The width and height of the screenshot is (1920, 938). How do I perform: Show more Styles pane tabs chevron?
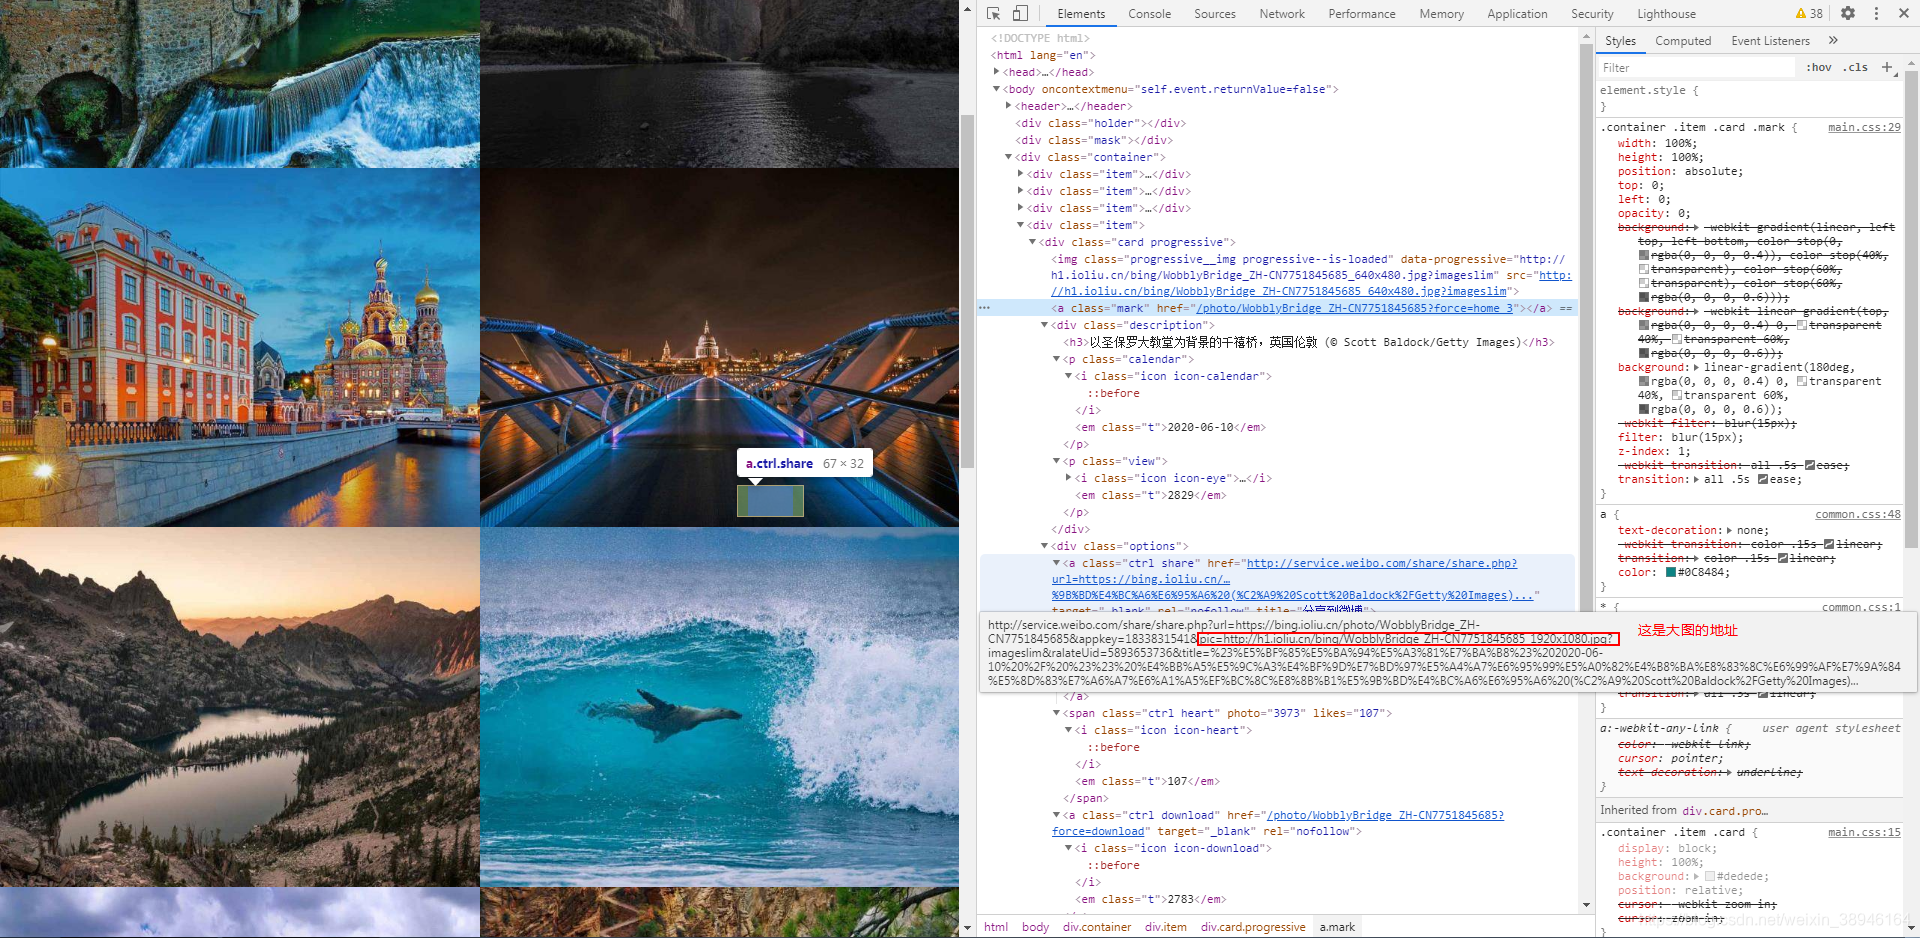coord(1833,41)
